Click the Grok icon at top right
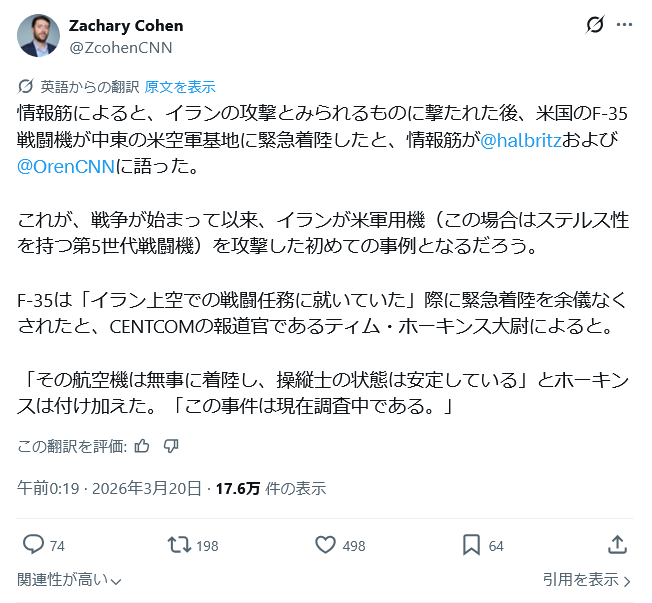 tap(594, 25)
